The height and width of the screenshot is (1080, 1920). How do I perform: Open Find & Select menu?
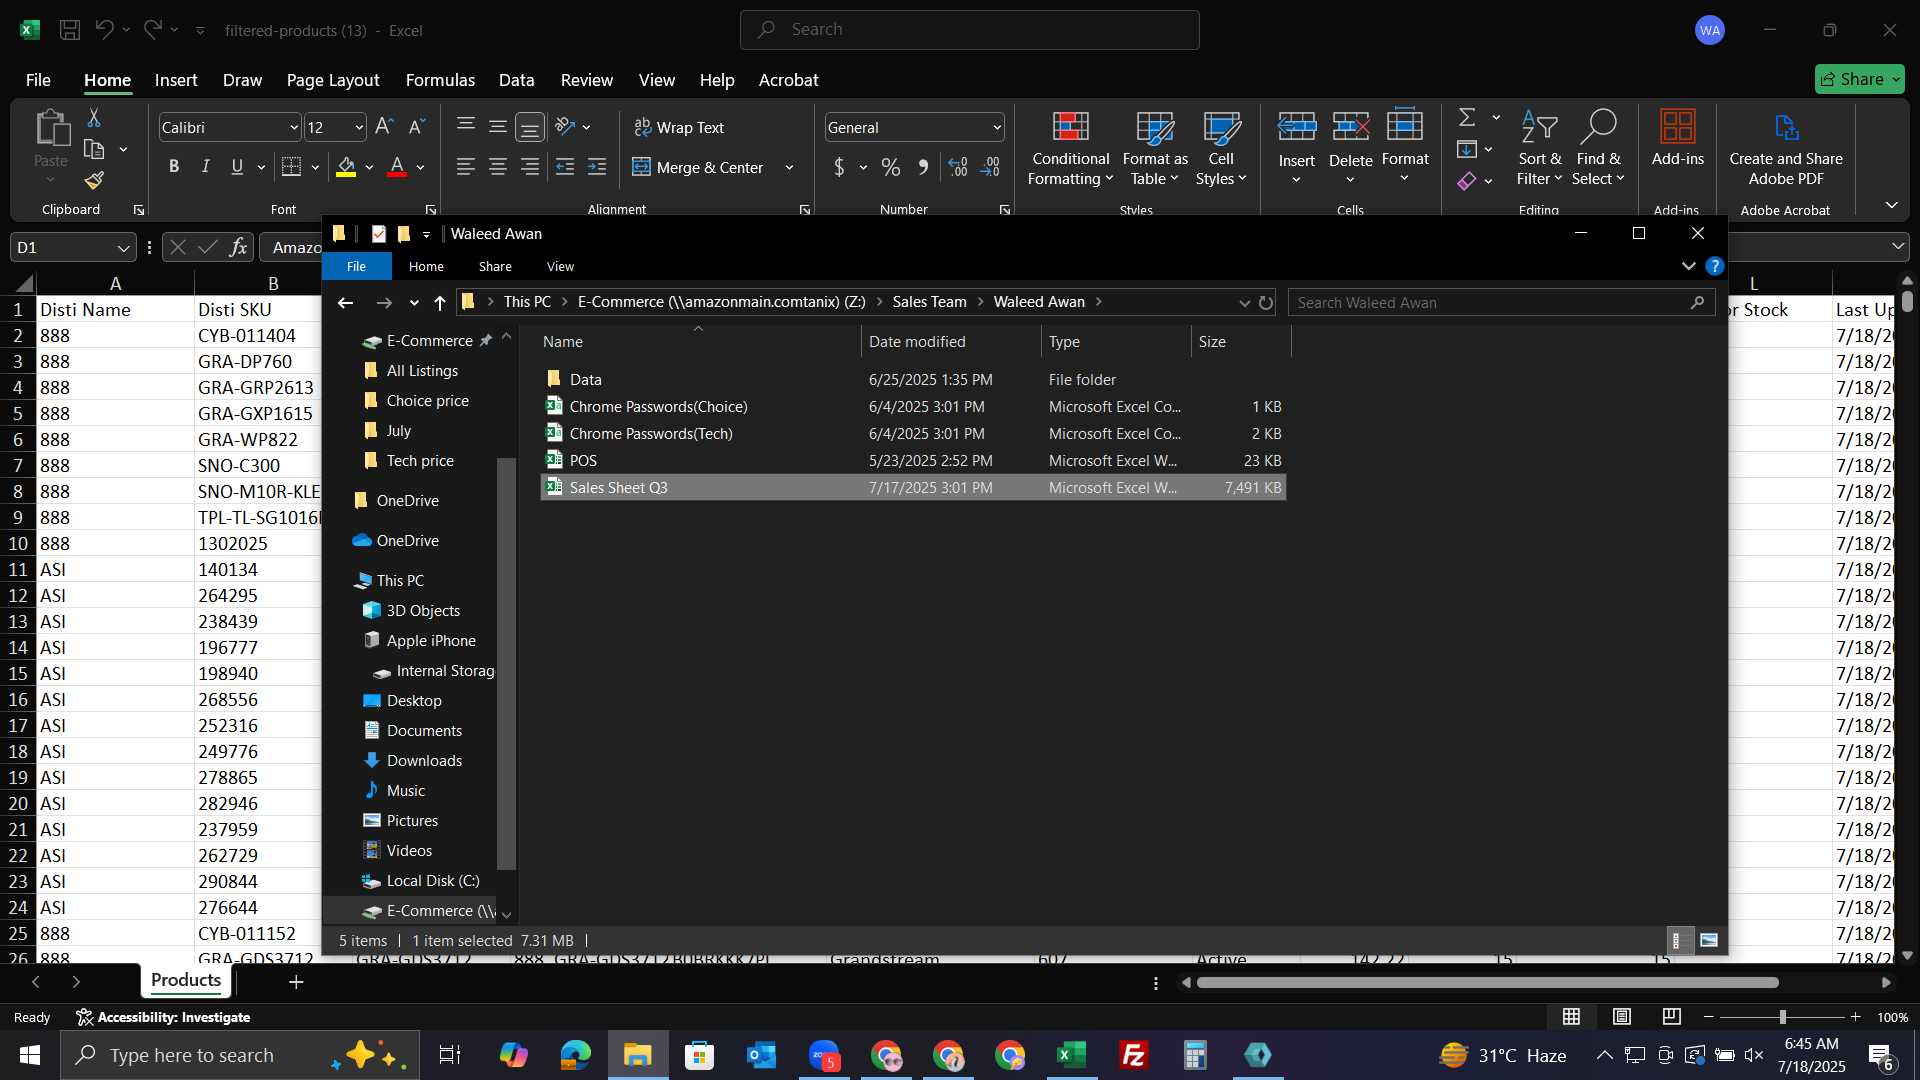point(1598,148)
